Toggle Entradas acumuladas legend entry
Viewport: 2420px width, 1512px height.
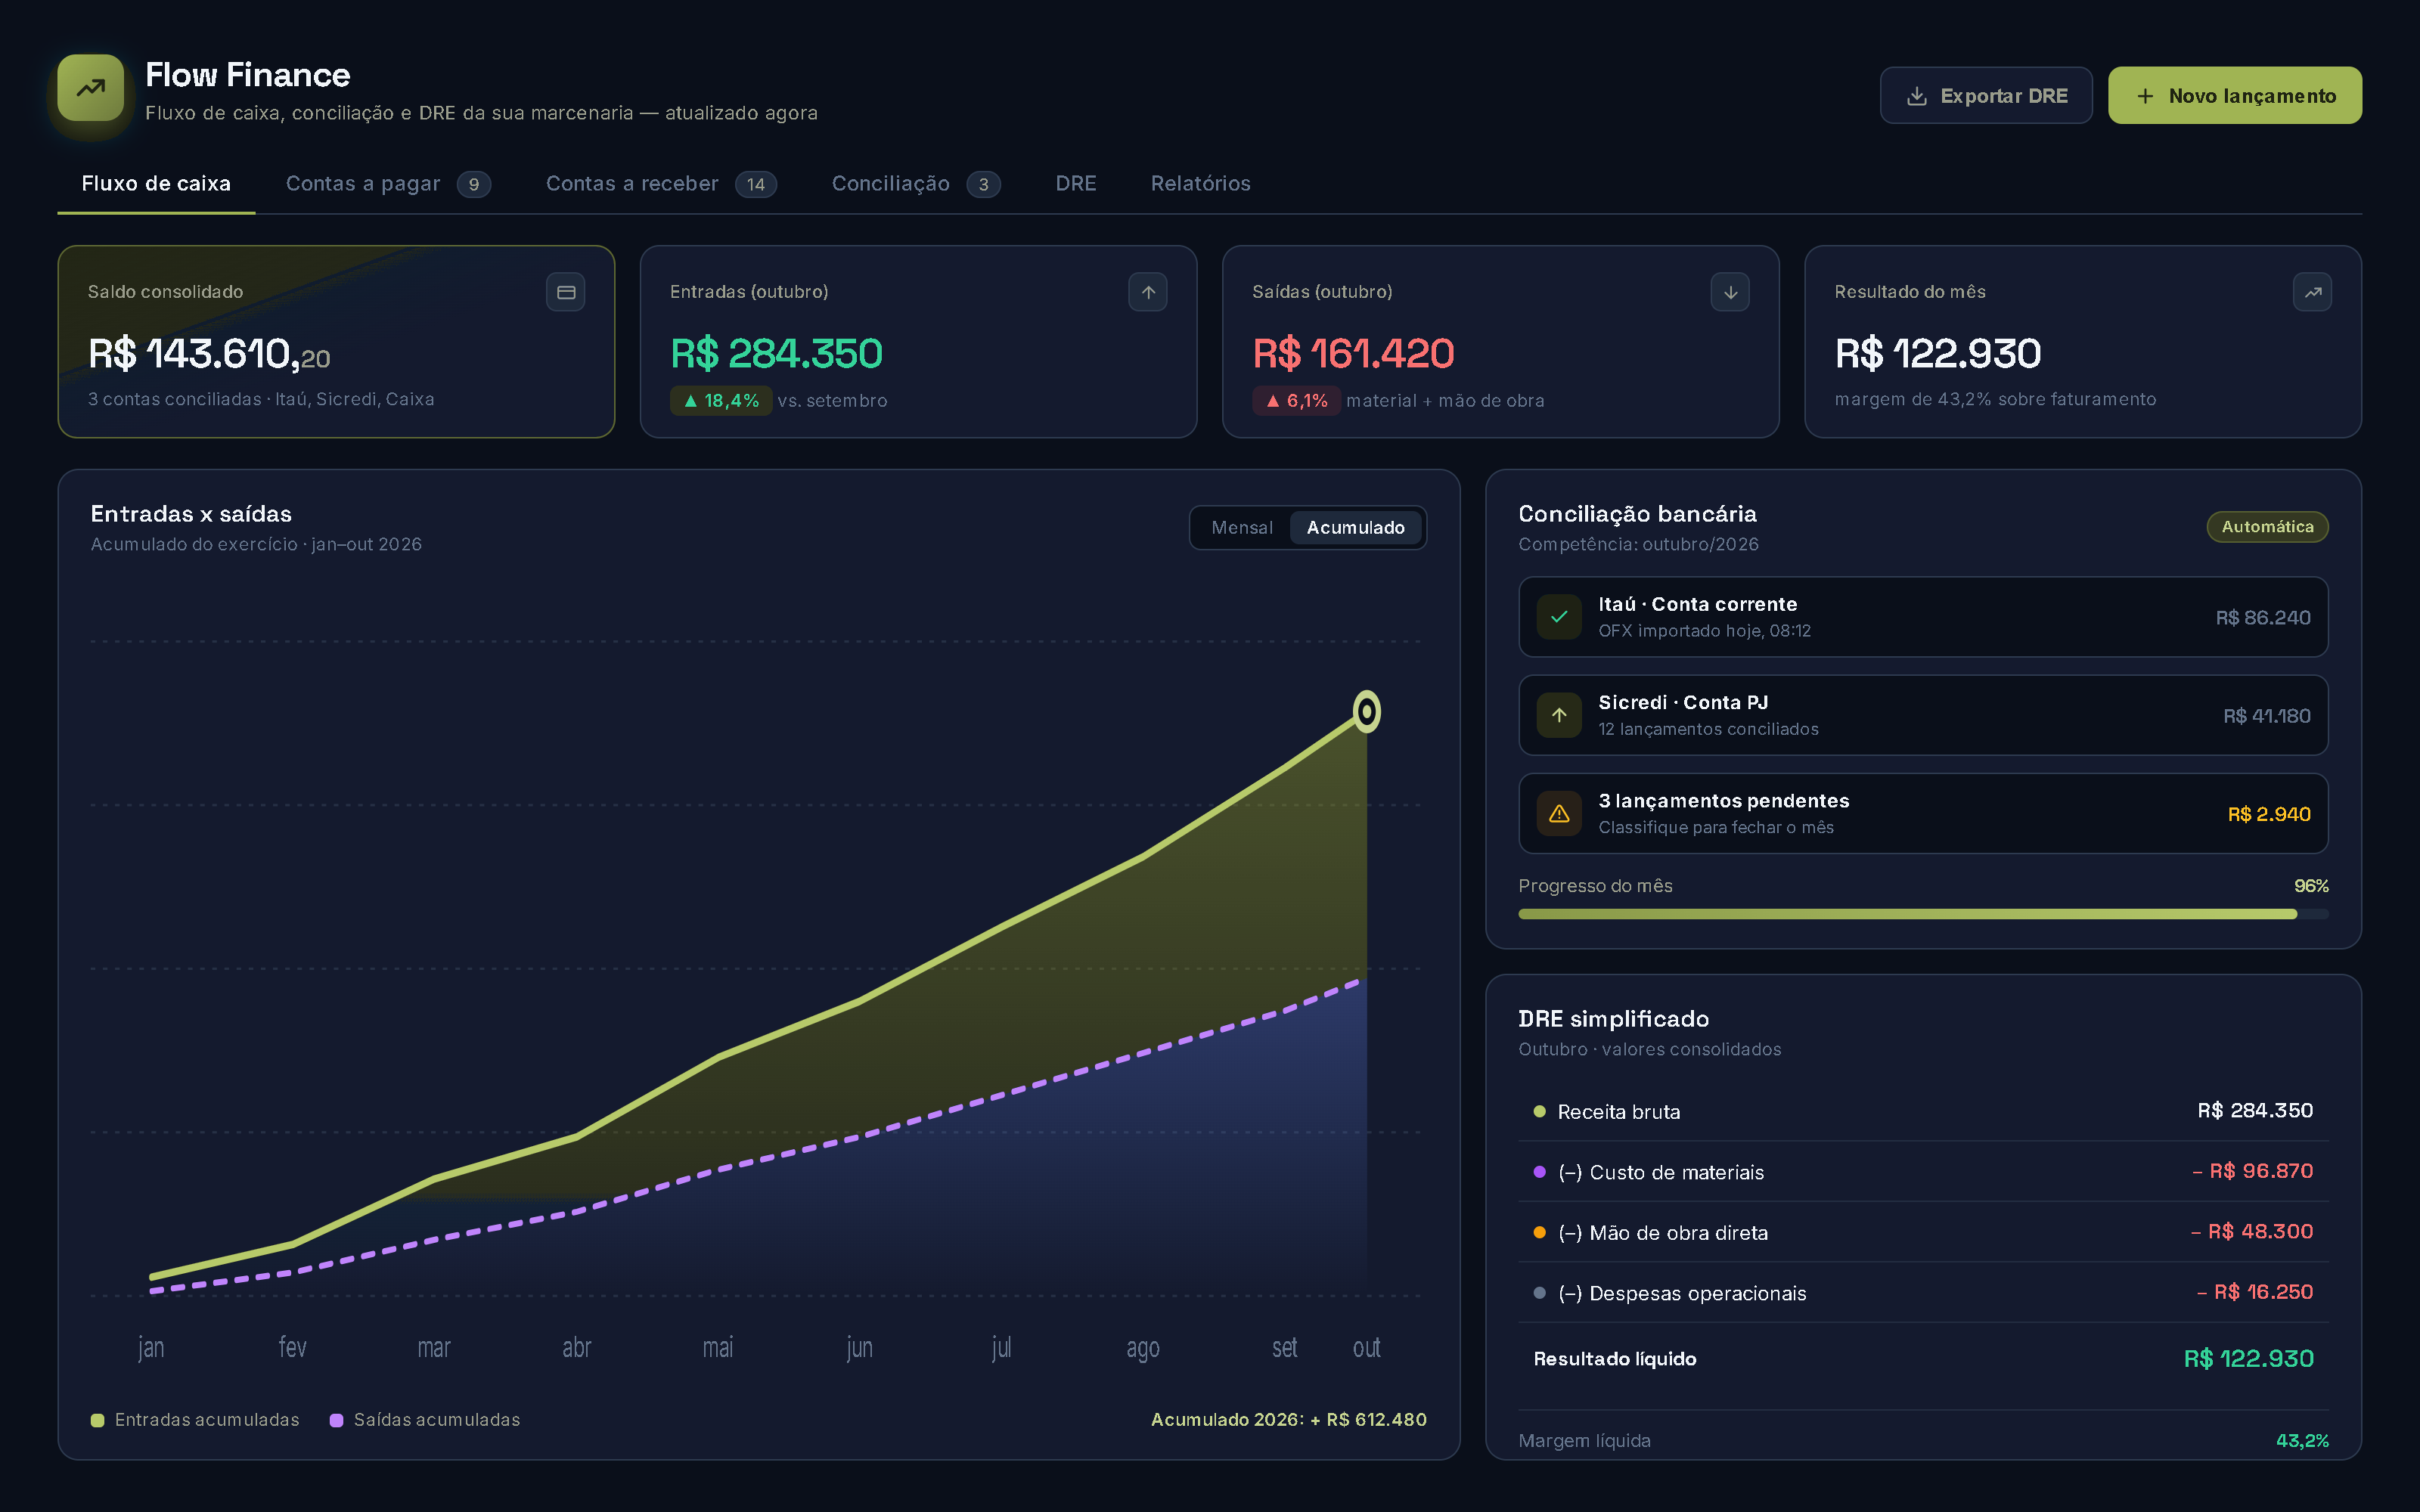[x=195, y=1420]
